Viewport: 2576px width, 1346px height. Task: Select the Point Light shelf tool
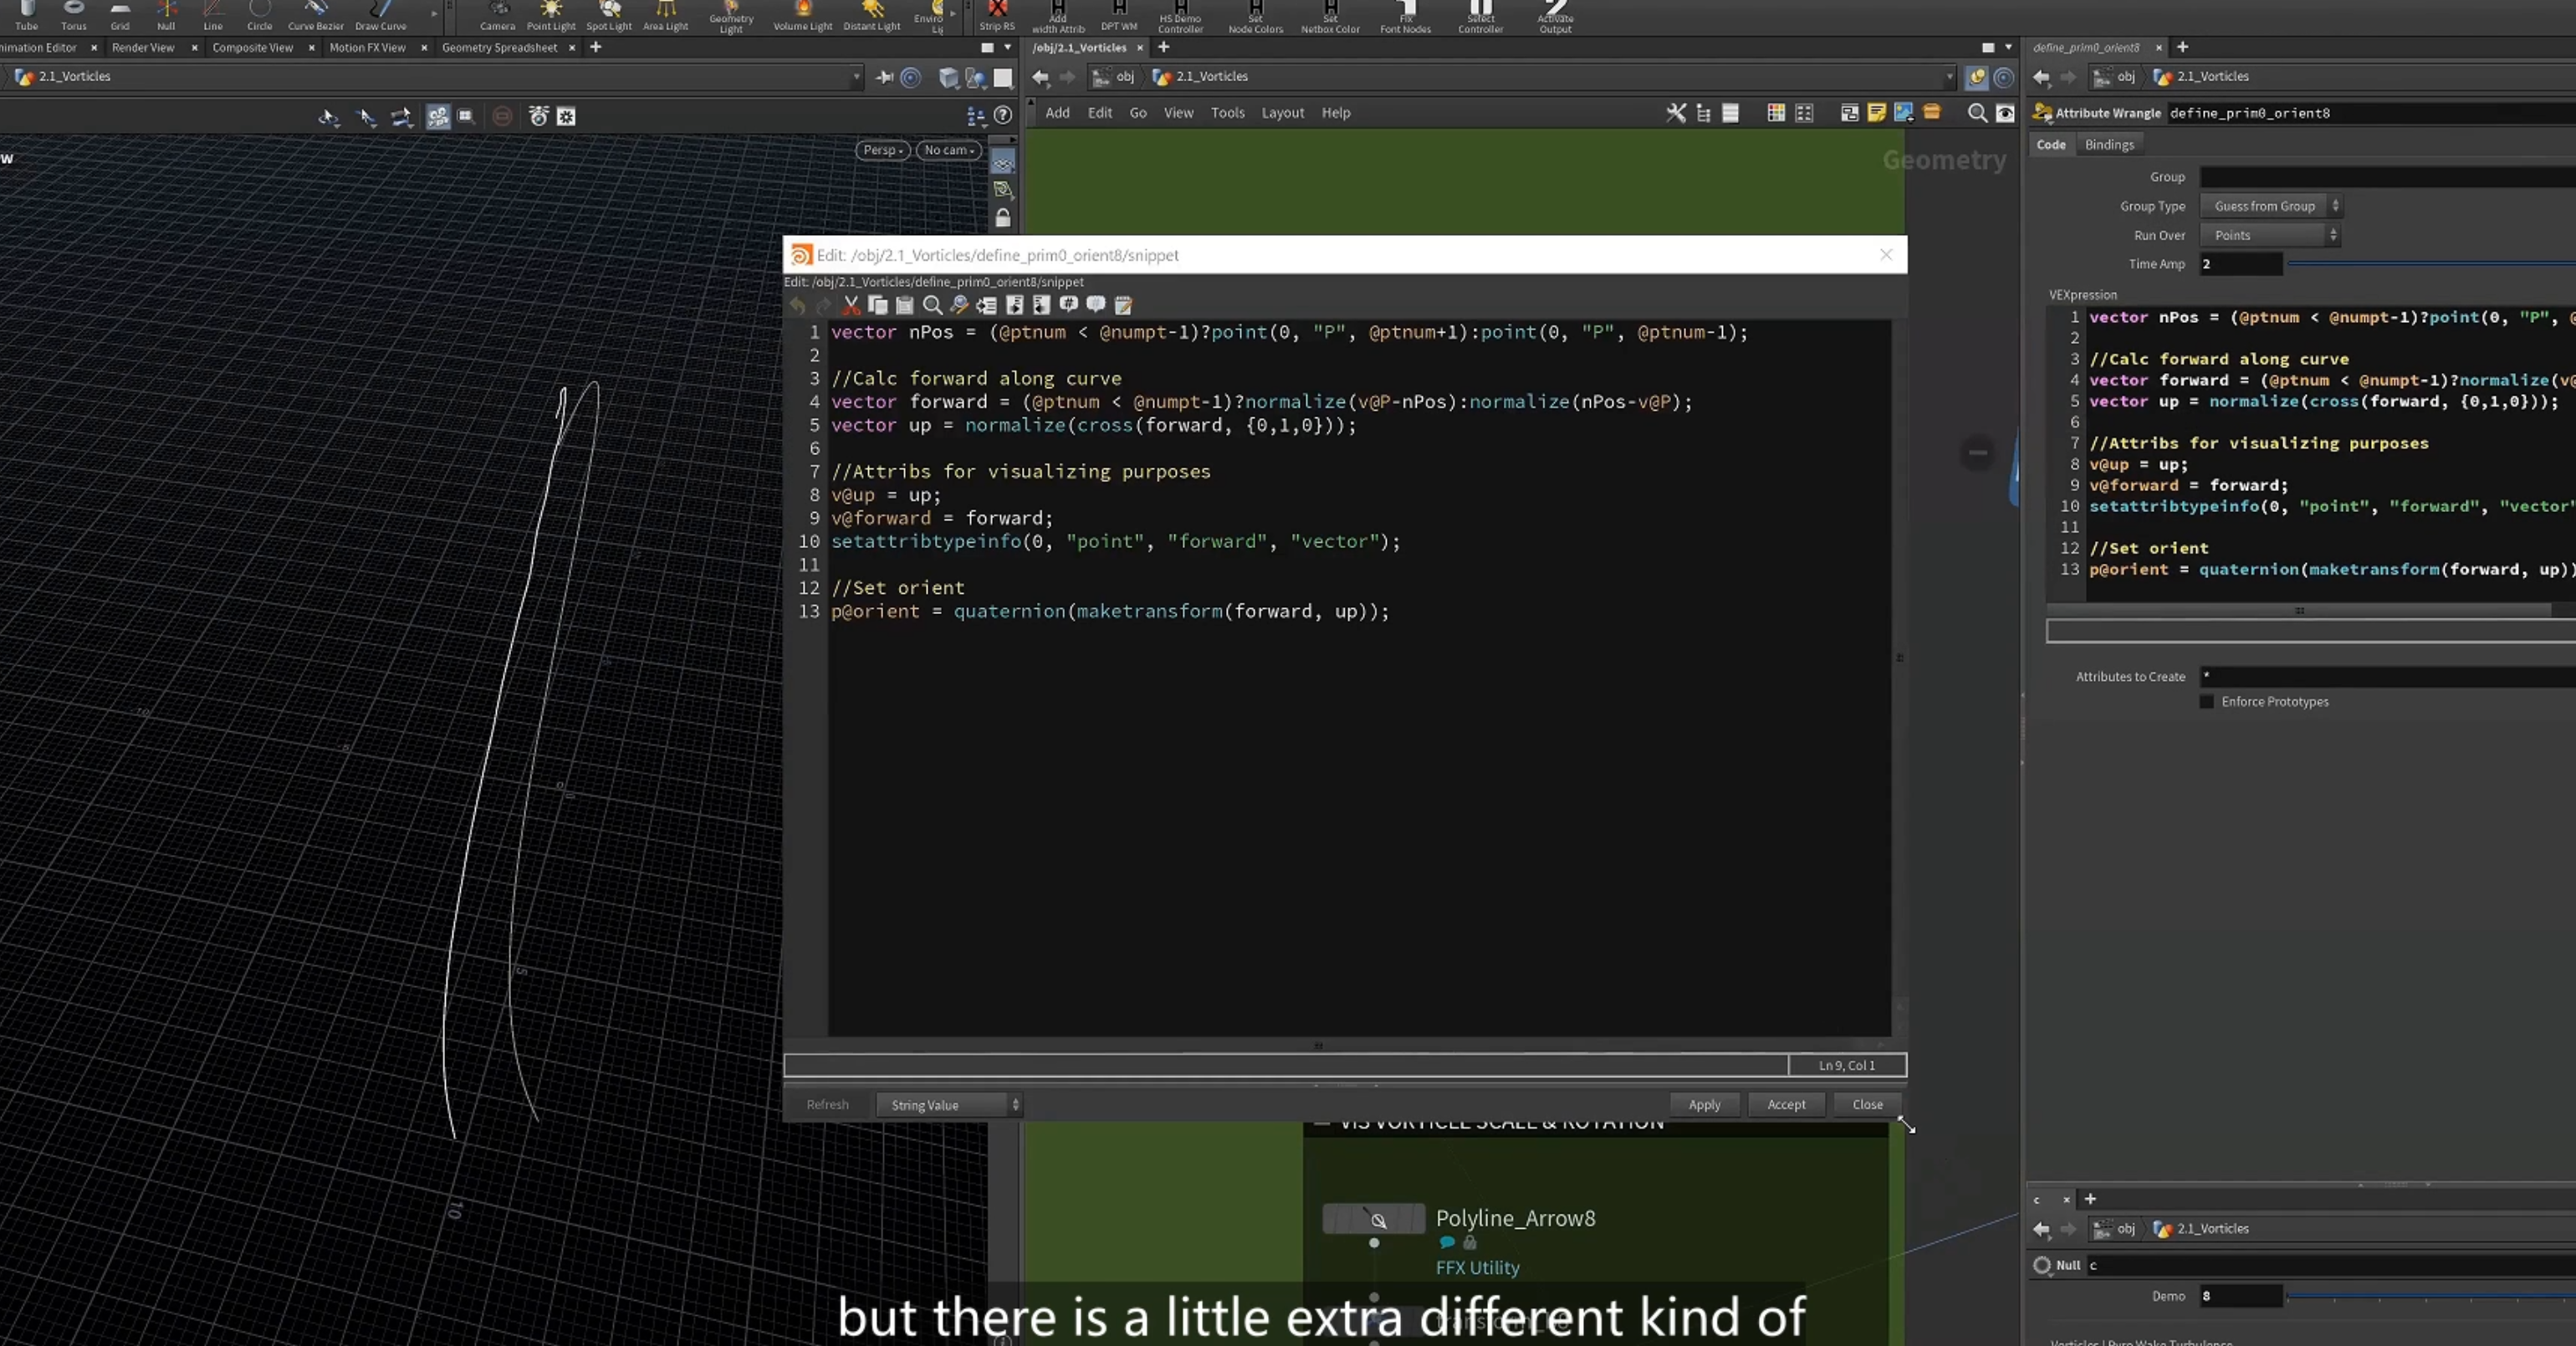point(551,15)
